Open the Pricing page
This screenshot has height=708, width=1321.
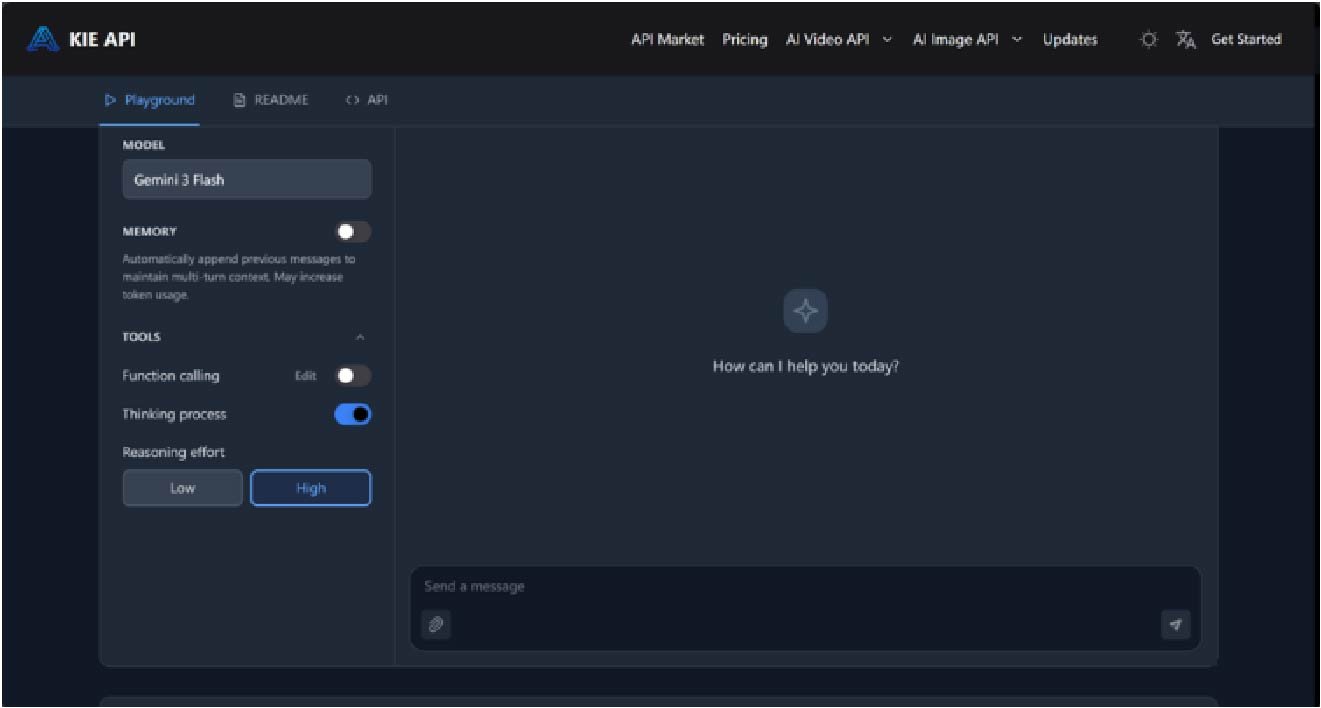coord(745,40)
